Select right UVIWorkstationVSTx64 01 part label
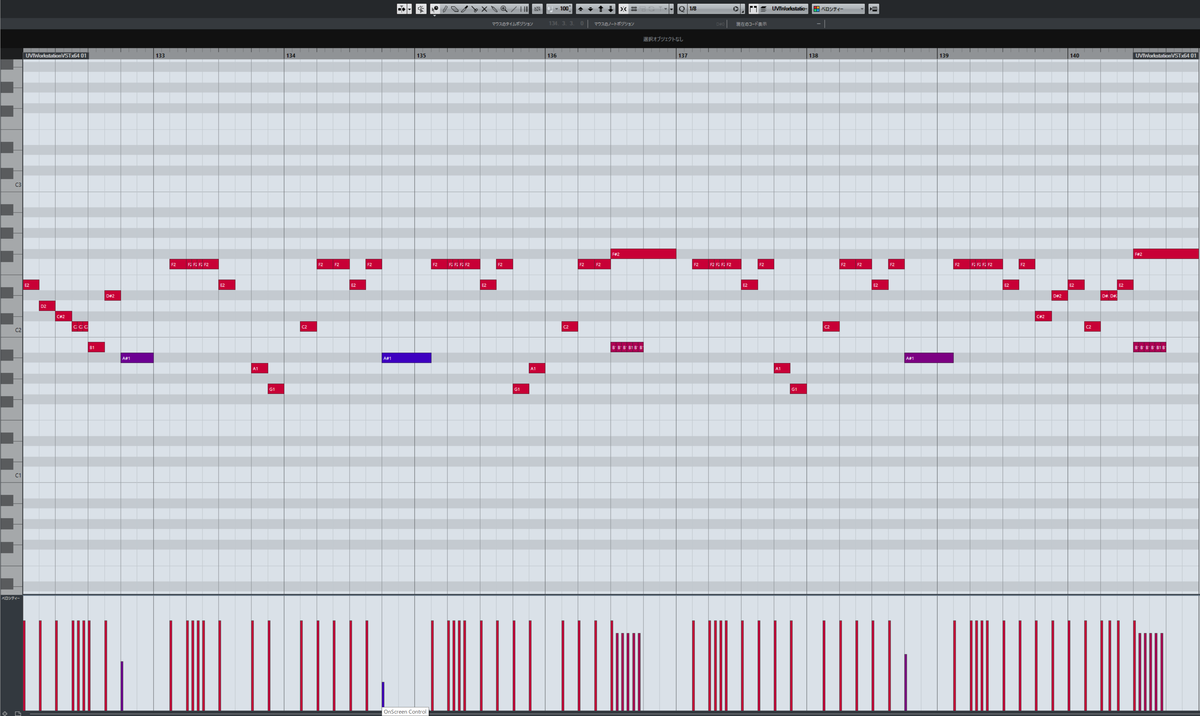The image size is (1200, 716). (x=1166, y=55)
